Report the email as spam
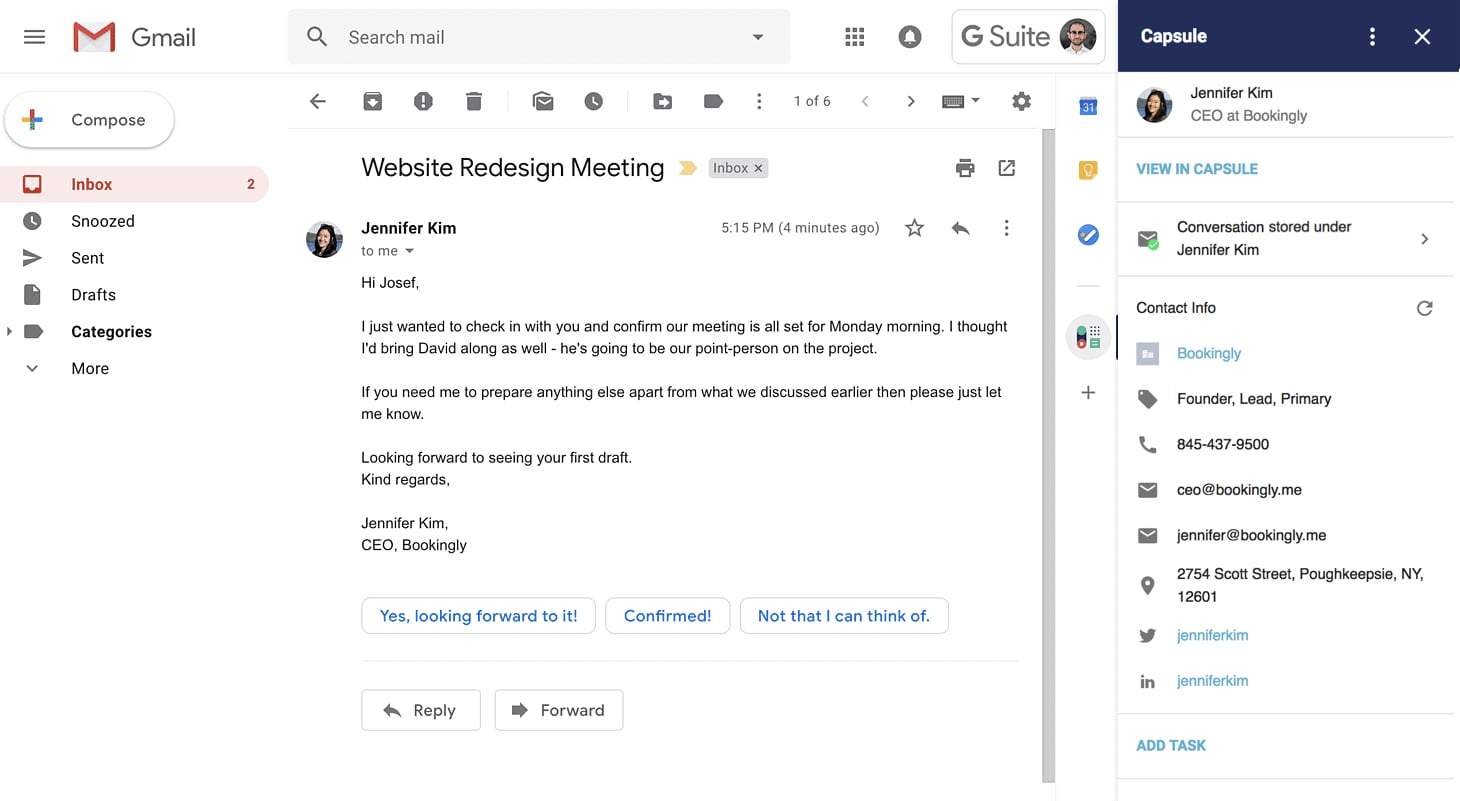 click(x=423, y=100)
